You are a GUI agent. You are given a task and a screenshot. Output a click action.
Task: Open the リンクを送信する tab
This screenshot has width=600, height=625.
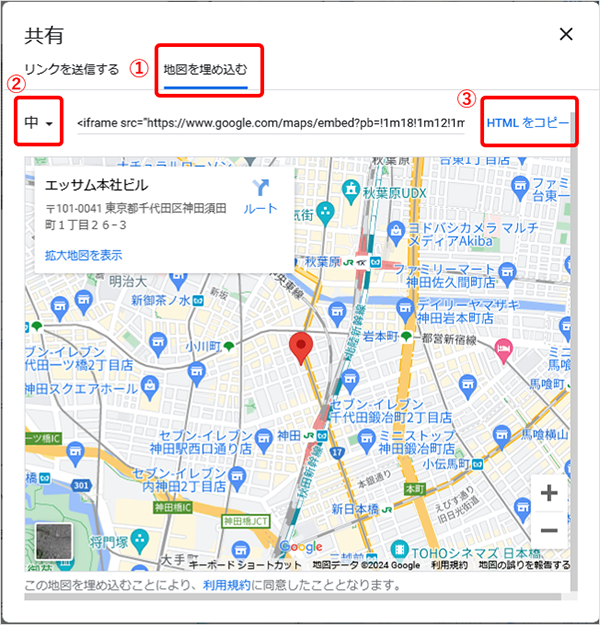tap(72, 69)
